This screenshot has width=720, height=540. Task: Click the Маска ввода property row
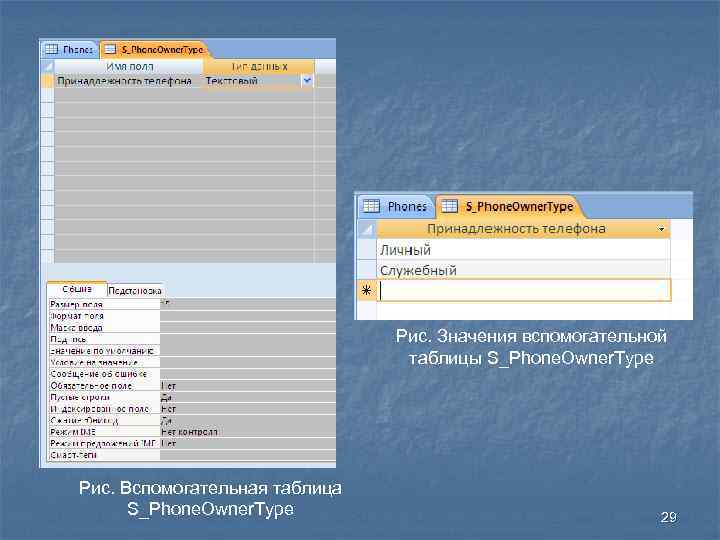point(192,327)
